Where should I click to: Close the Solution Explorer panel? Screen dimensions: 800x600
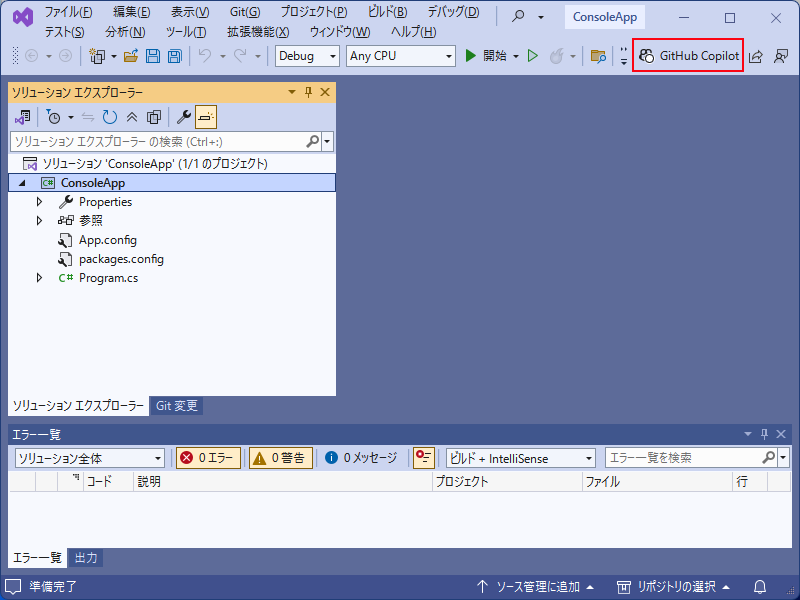(325, 92)
